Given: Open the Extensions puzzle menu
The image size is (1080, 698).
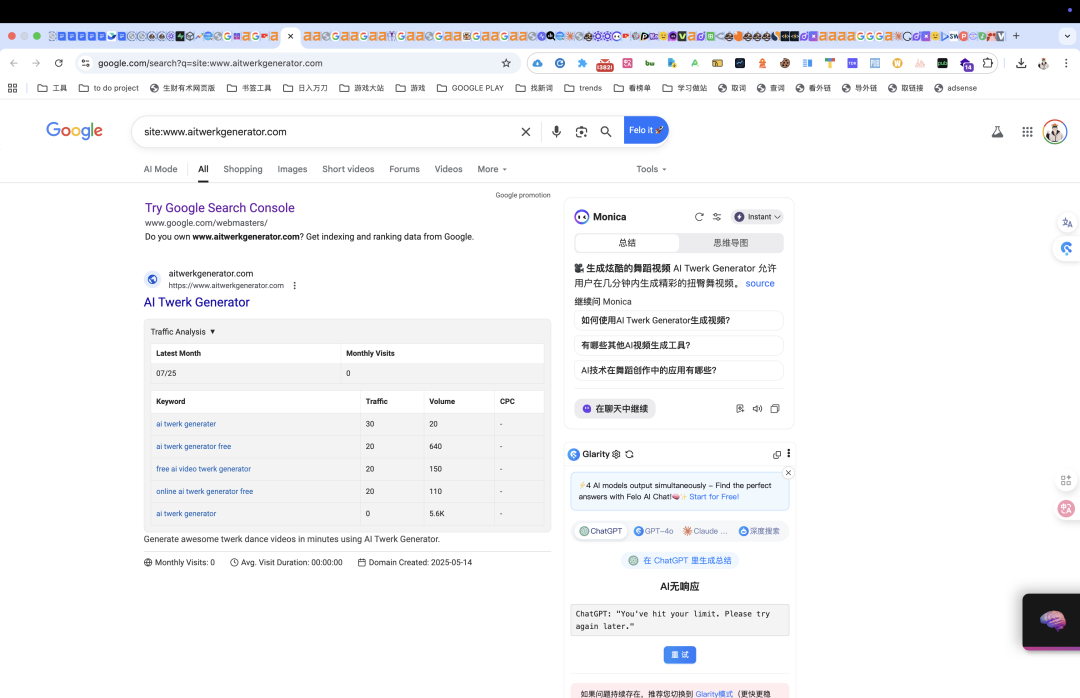Looking at the screenshot, I should 988,63.
